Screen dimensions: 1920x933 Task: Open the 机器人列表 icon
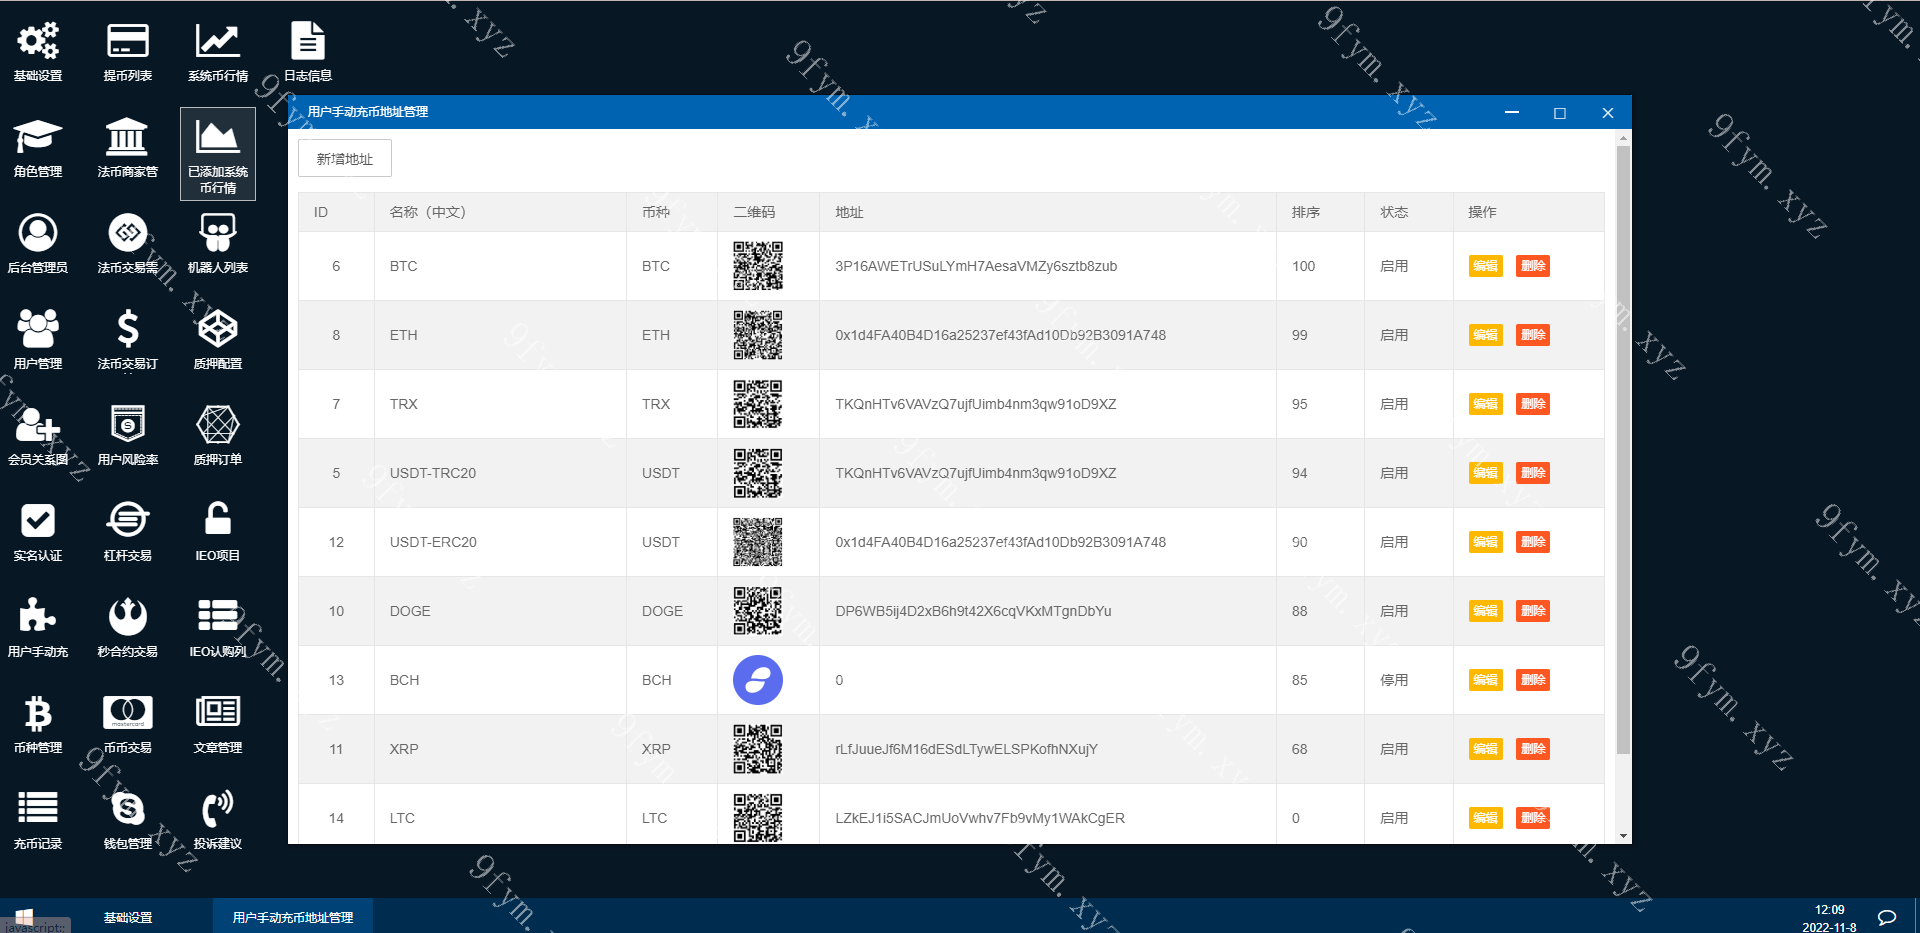coord(217,233)
